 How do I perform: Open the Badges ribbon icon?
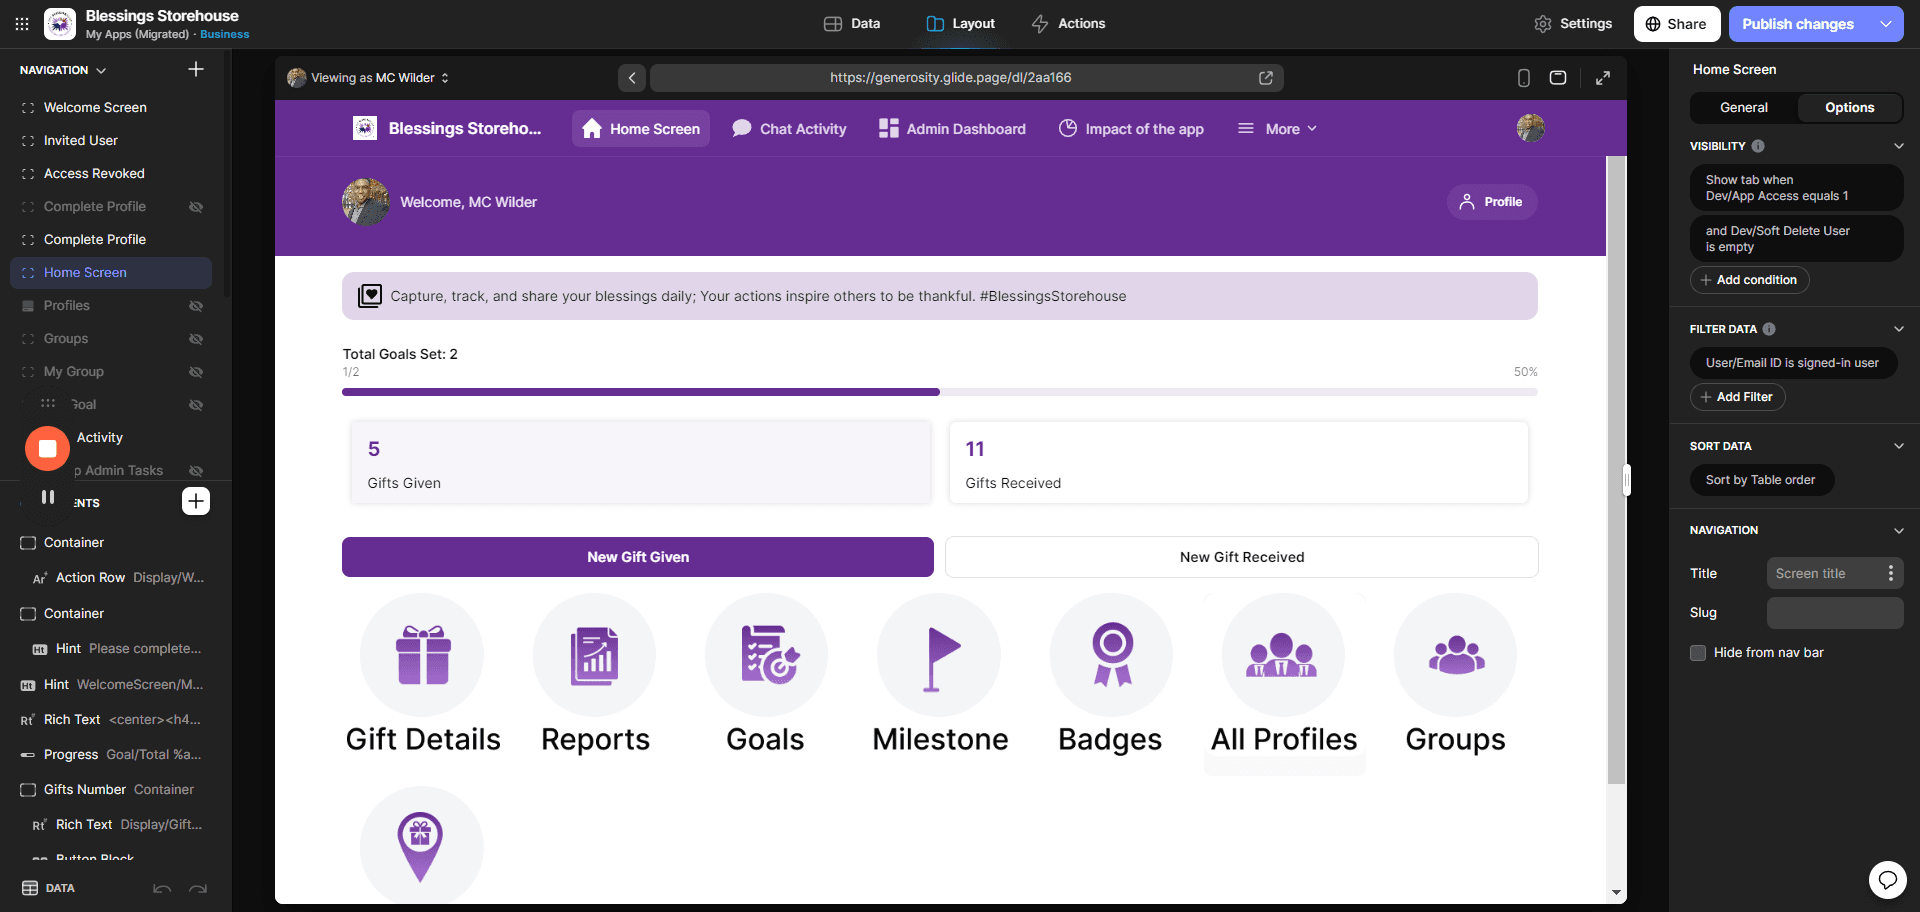tap(1112, 655)
